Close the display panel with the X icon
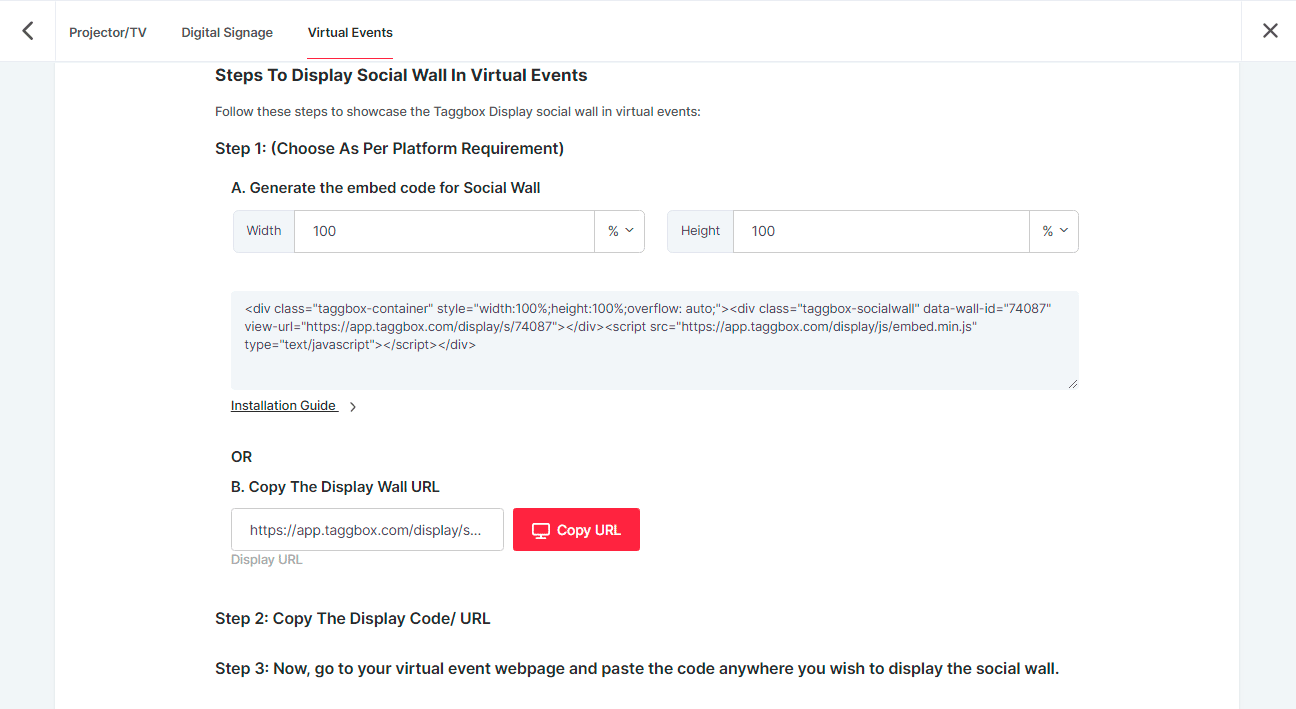This screenshot has width=1296, height=709. [x=1270, y=31]
